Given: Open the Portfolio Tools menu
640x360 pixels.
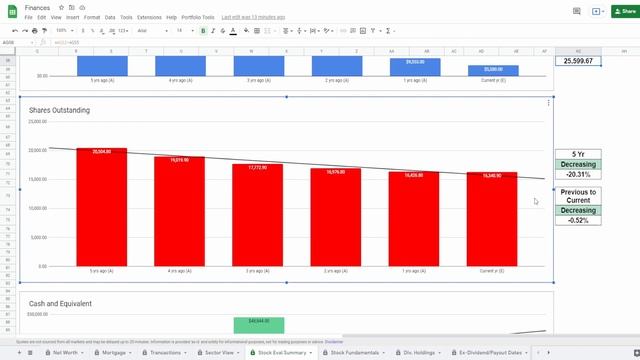Looking at the screenshot, I should [x=198, y=18].
